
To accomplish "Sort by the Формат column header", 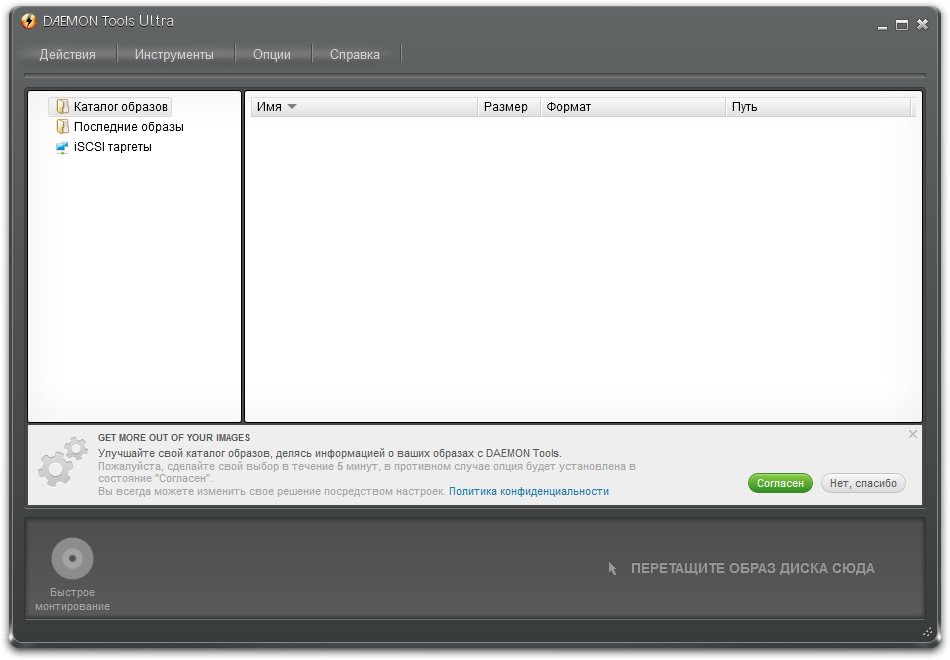I will 633,107.
